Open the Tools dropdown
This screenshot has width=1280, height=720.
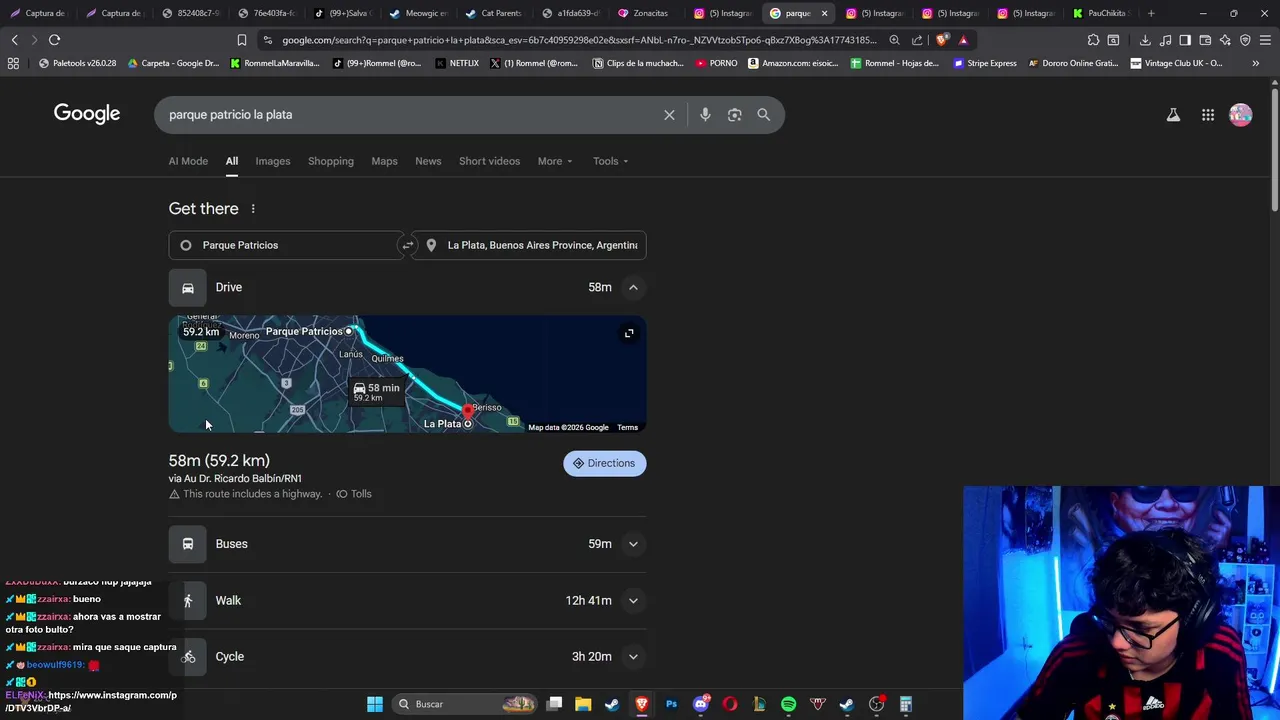click(x=611, y=161)
